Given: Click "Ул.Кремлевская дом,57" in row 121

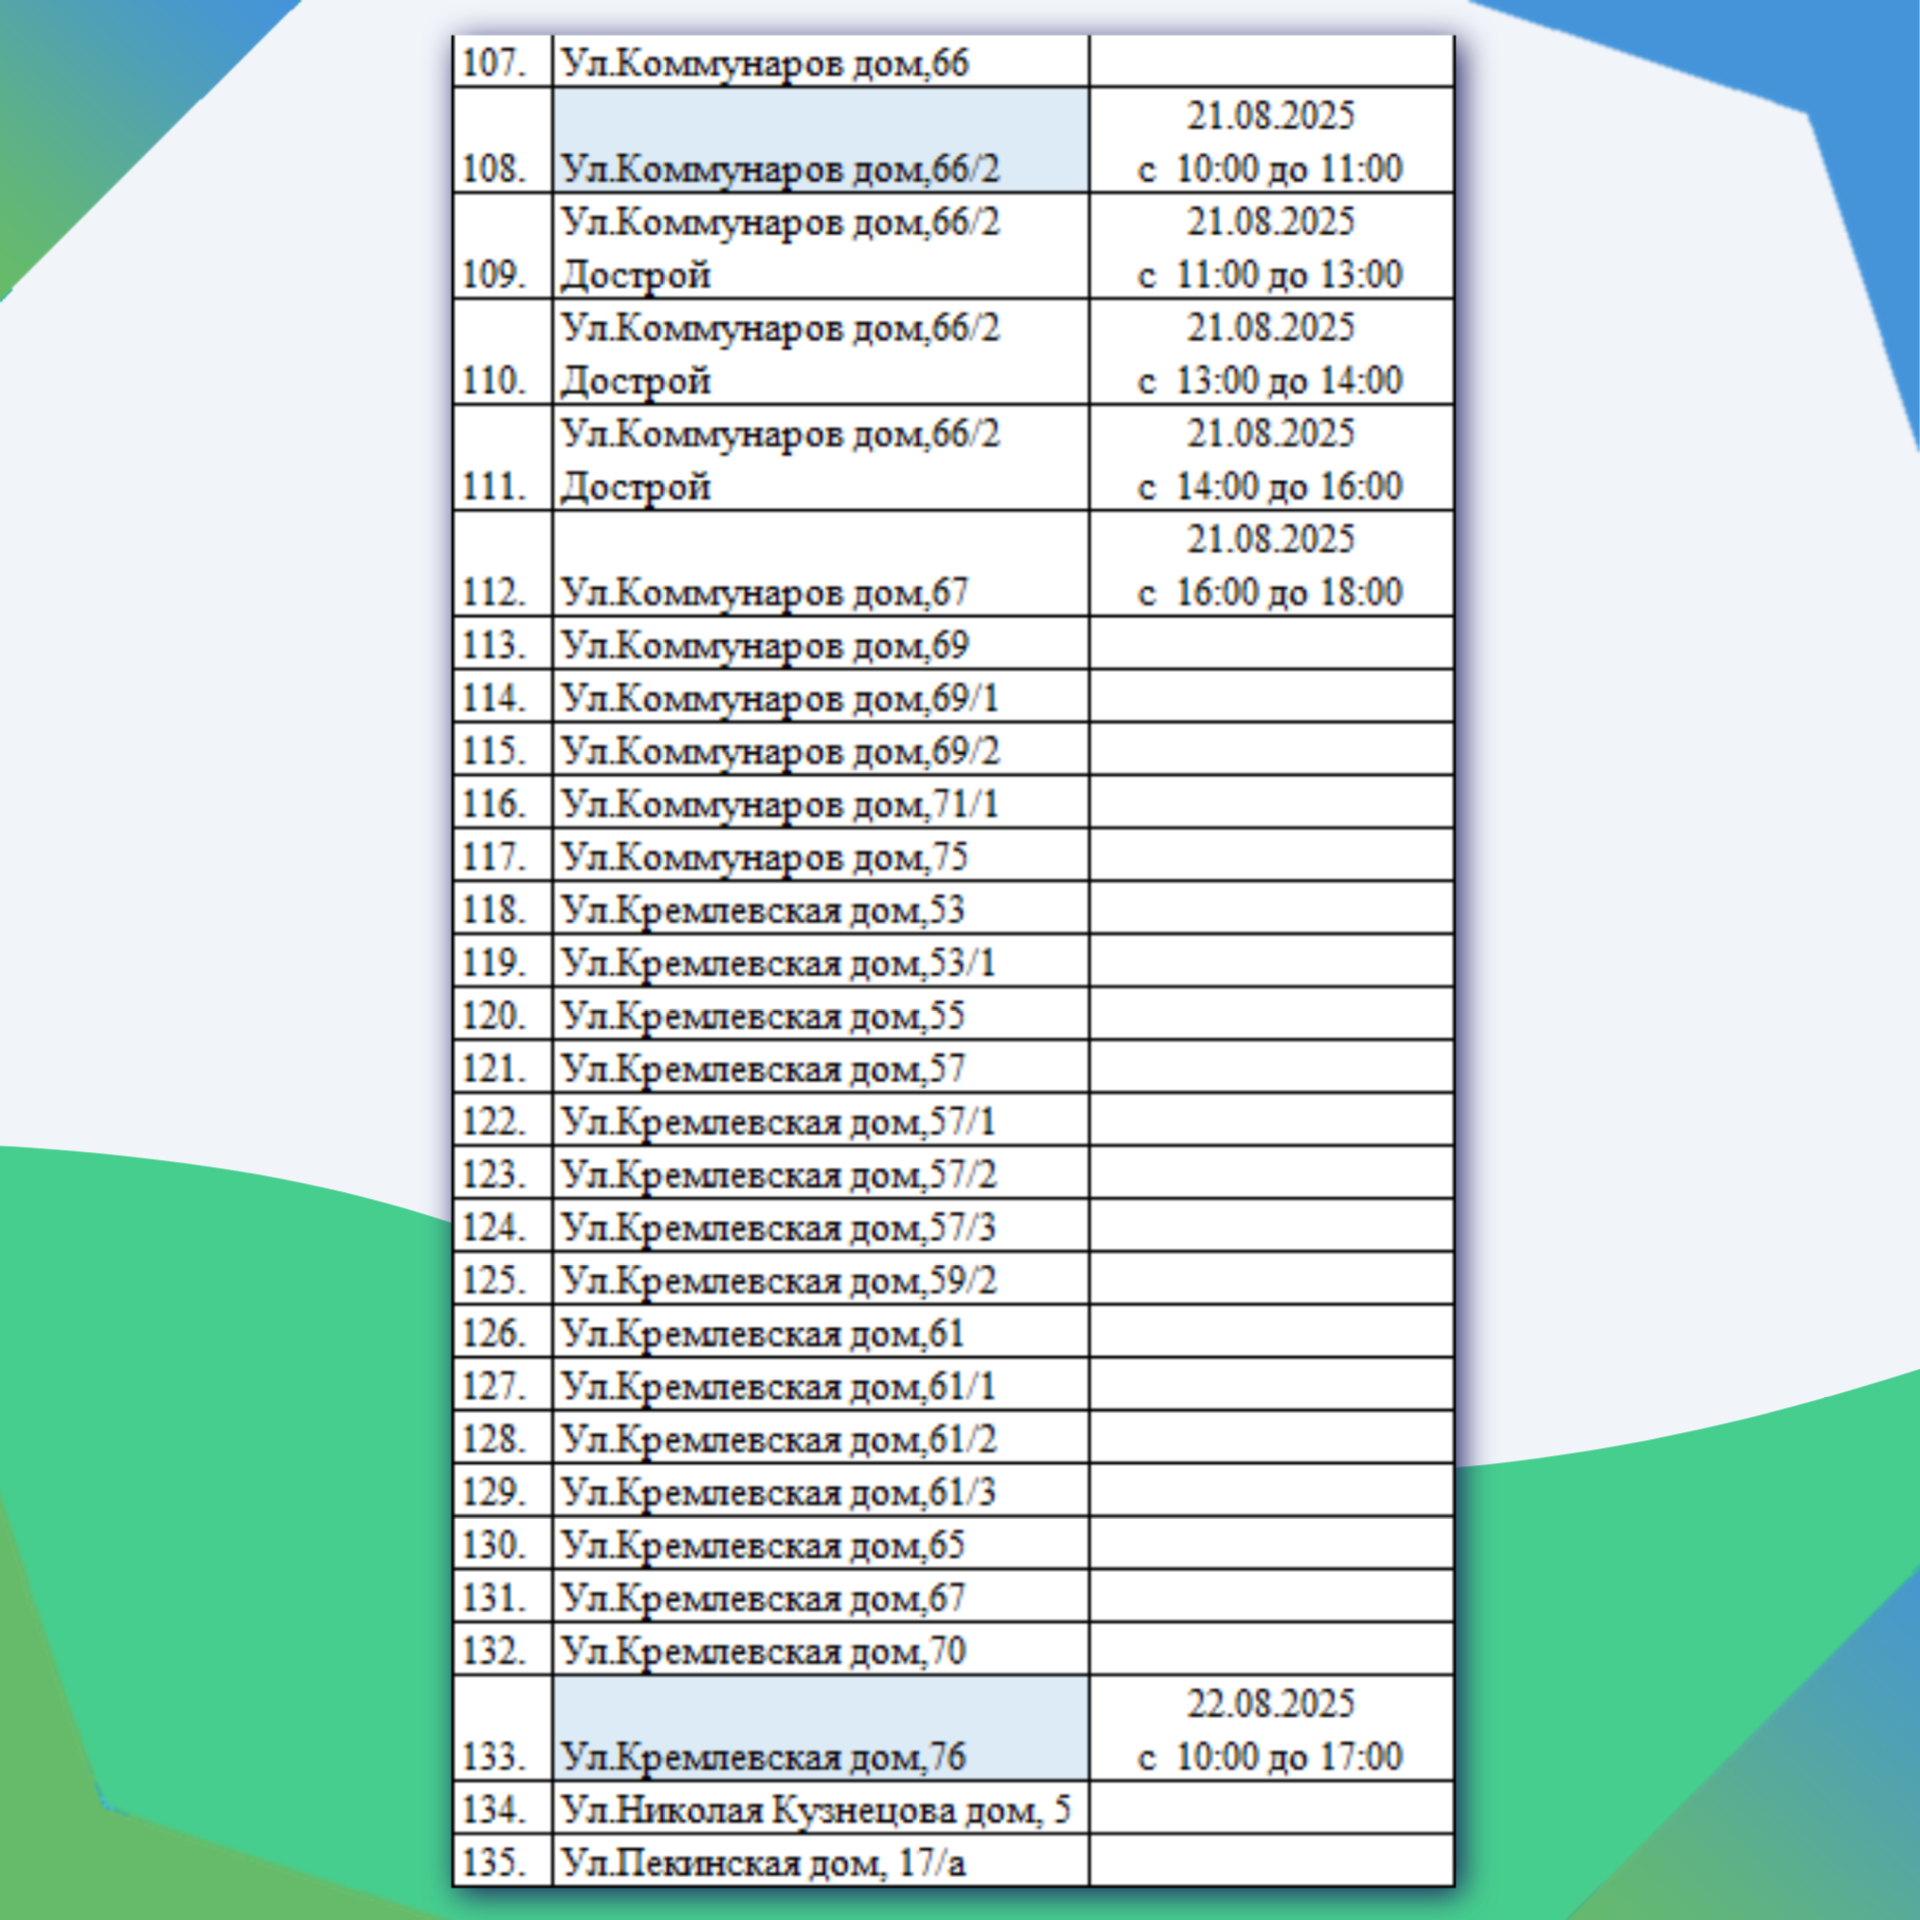Looking at the screenshot, I should tap(821, 1068).
